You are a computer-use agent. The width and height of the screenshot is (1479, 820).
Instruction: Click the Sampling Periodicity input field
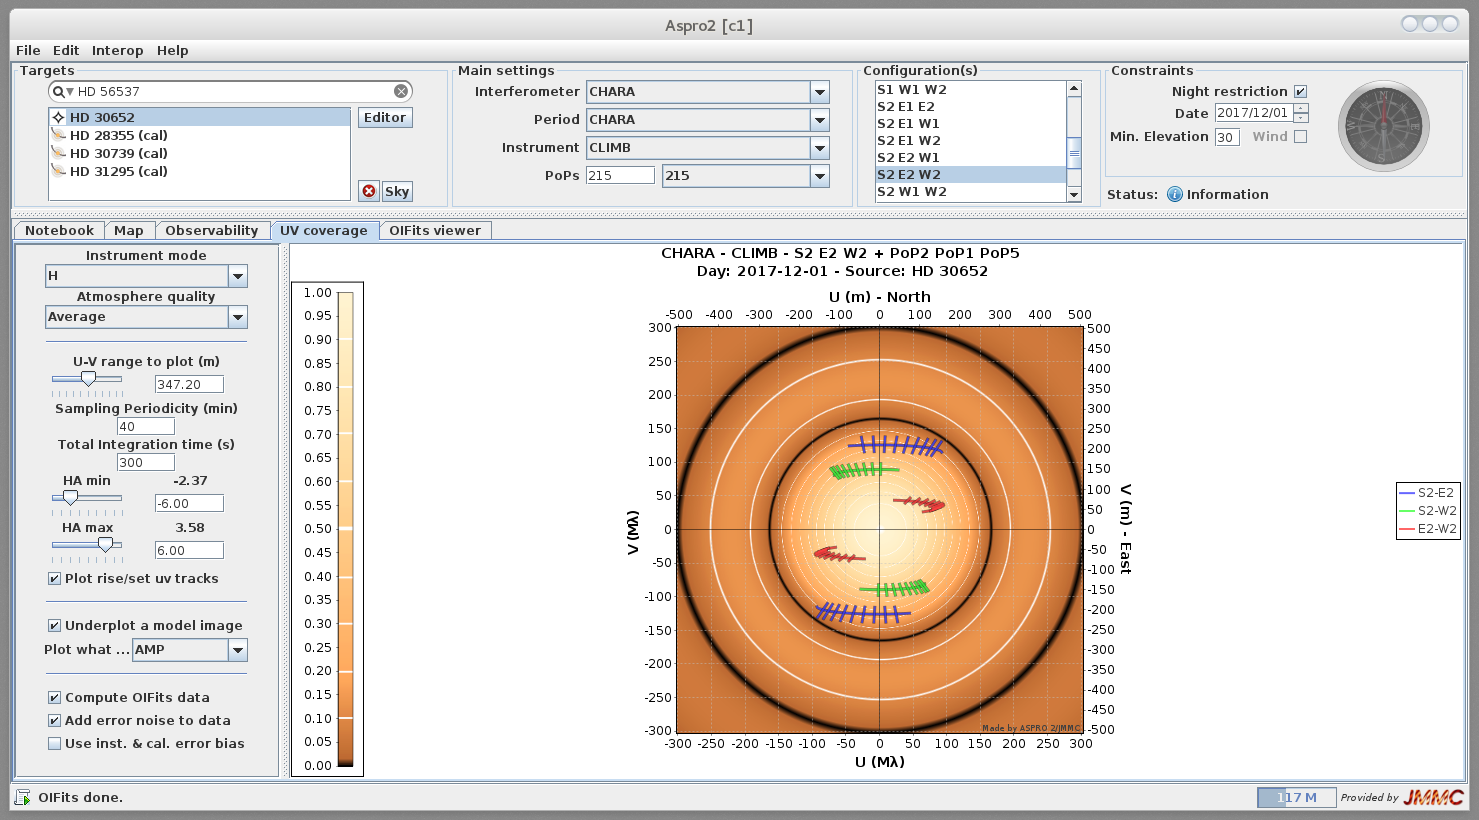tap(145, 426)
